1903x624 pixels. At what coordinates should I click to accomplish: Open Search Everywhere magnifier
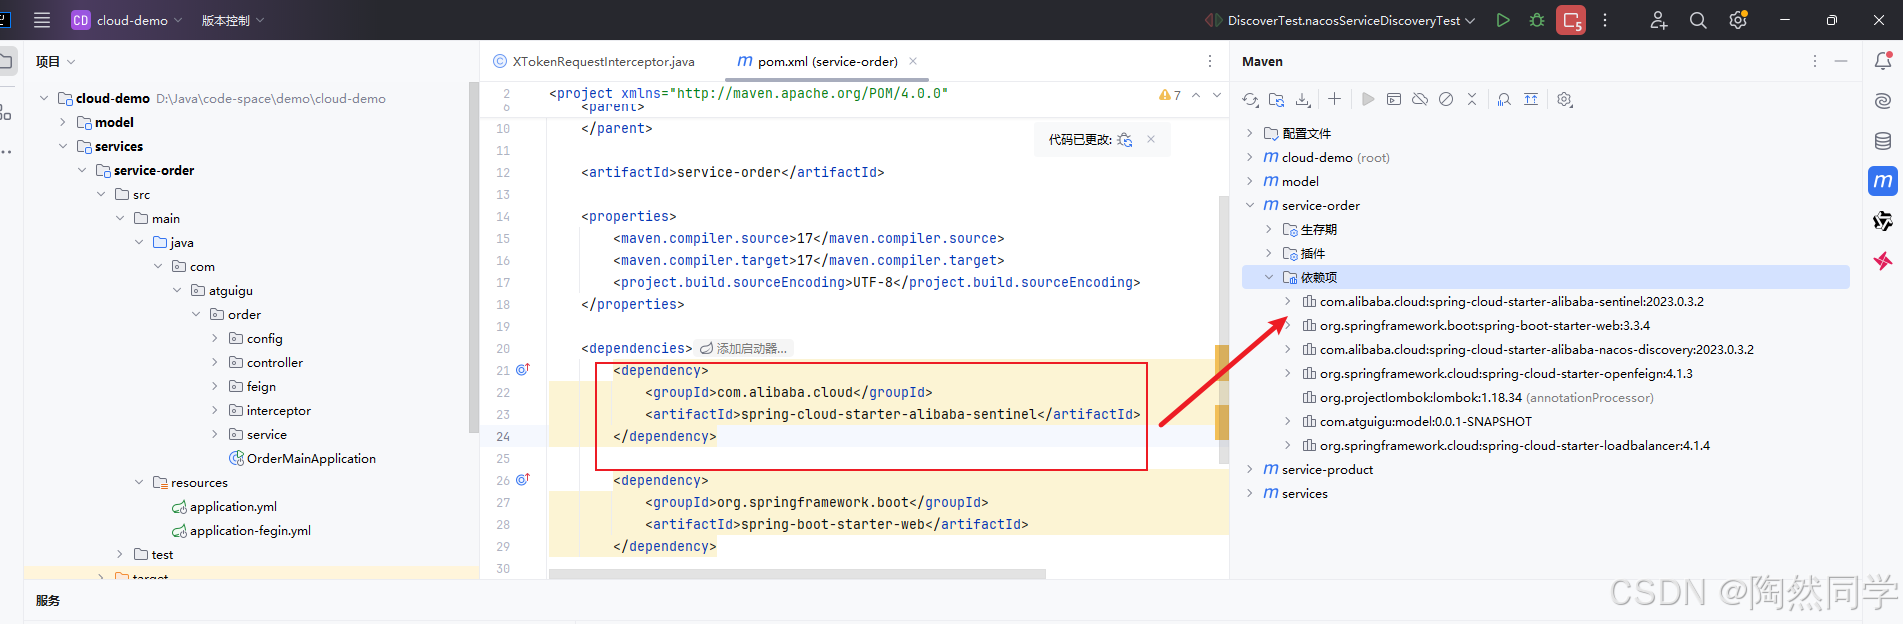(1698, 20)
